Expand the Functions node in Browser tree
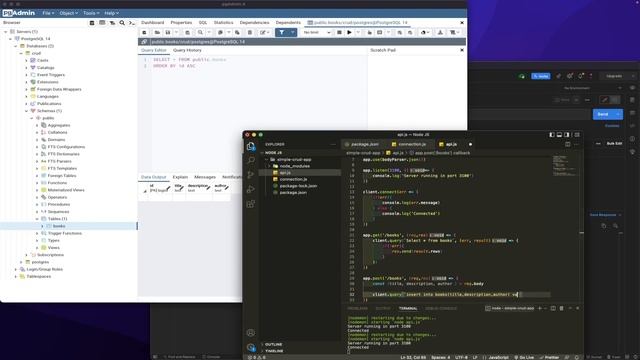Image resolution: width=640 pixels, height=360 pixels. (37, 183)
